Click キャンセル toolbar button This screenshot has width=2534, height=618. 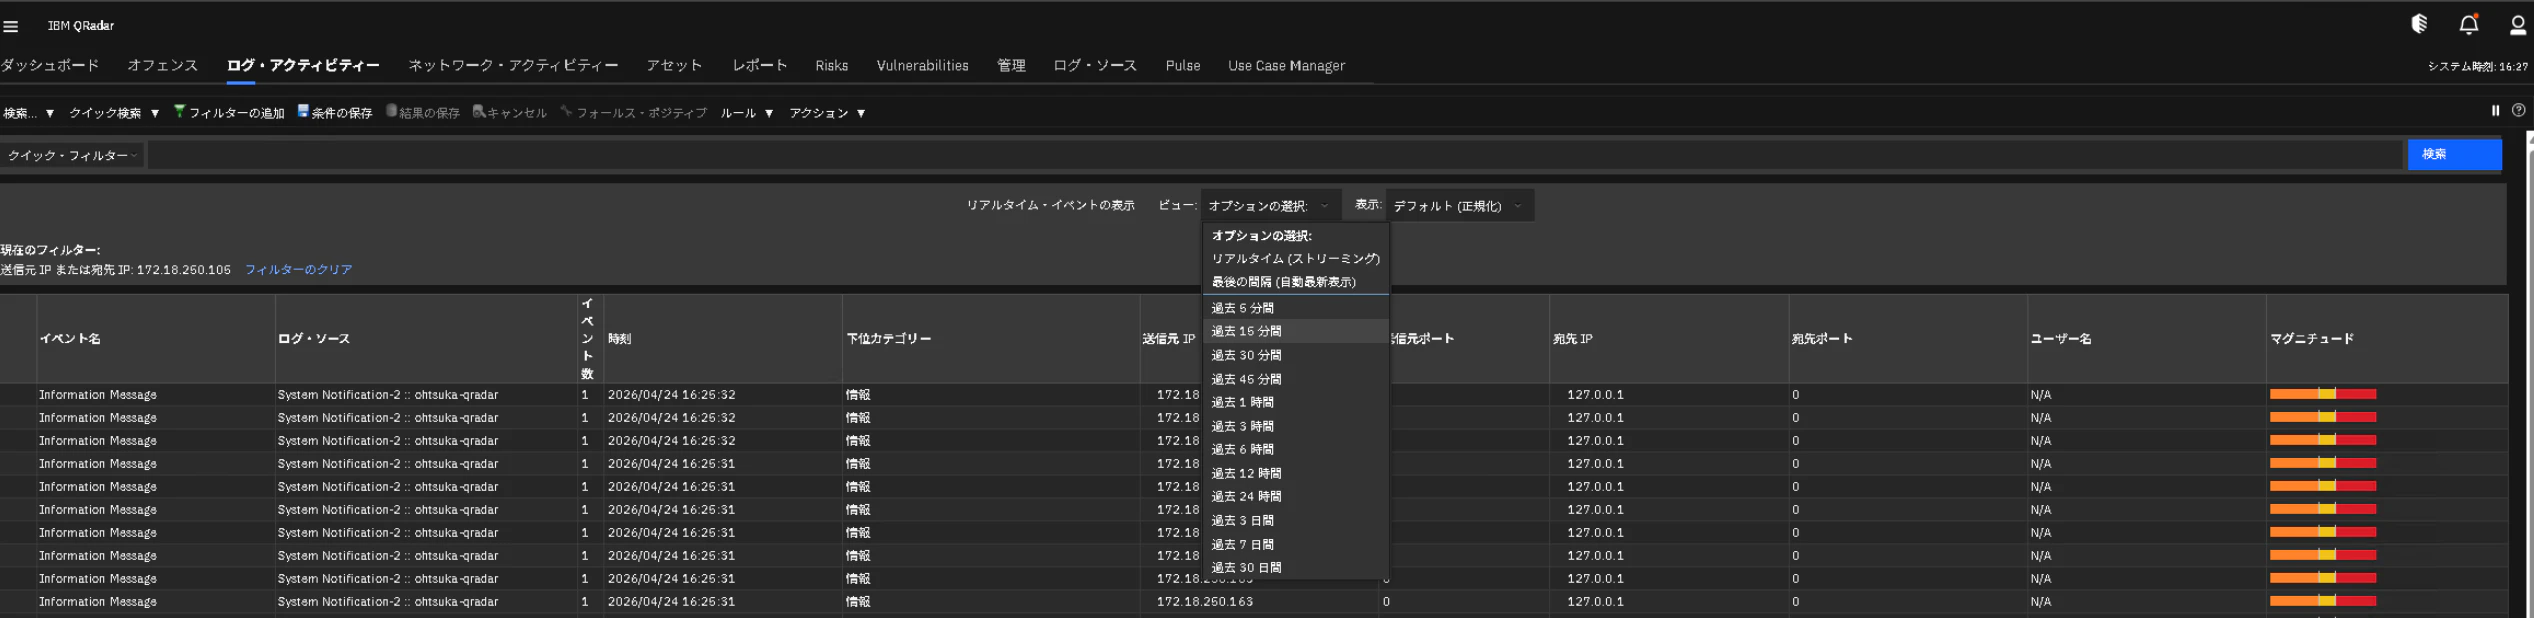(510, 113)
